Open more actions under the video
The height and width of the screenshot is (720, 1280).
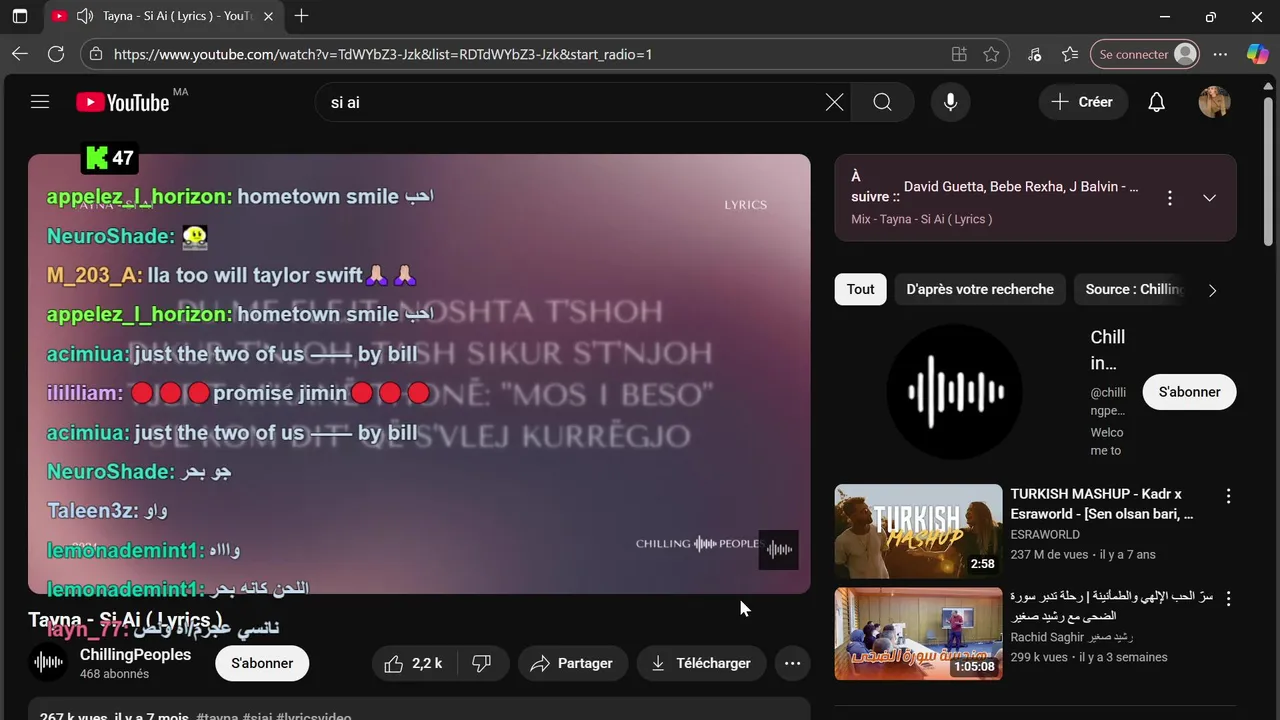(x=792, y=663)
